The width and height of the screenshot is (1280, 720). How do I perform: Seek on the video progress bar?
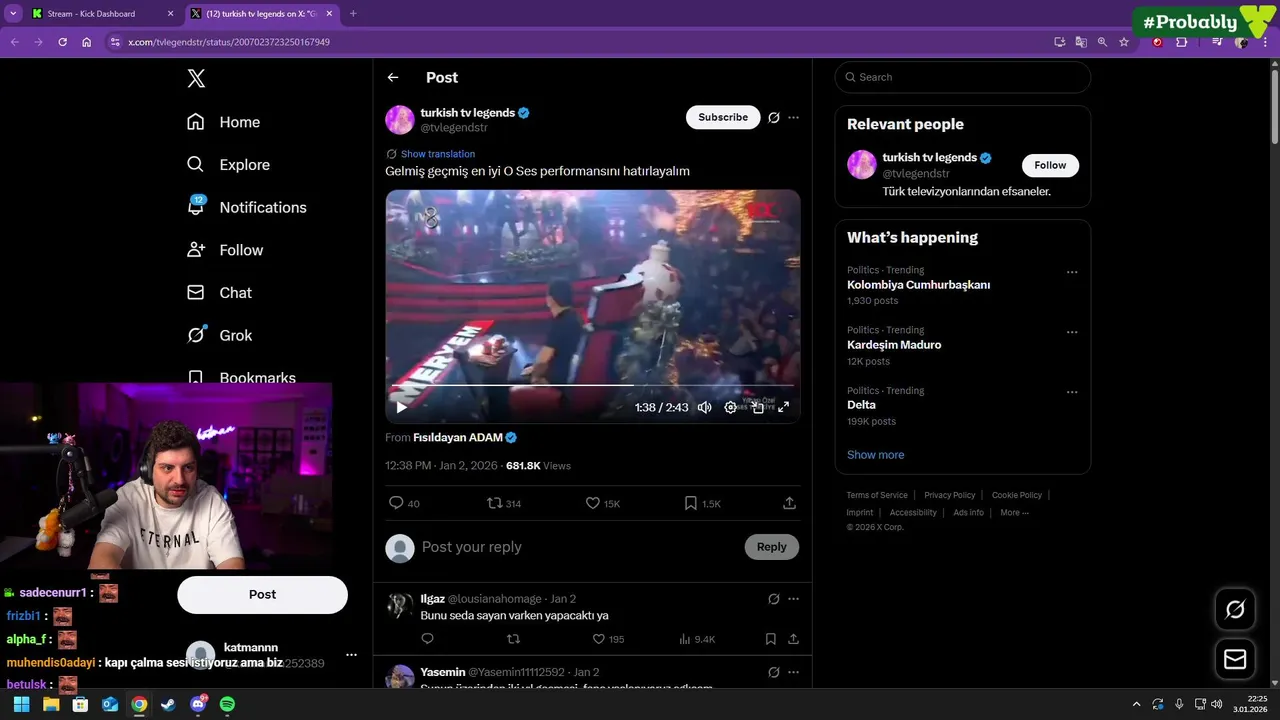pos(592,384)
